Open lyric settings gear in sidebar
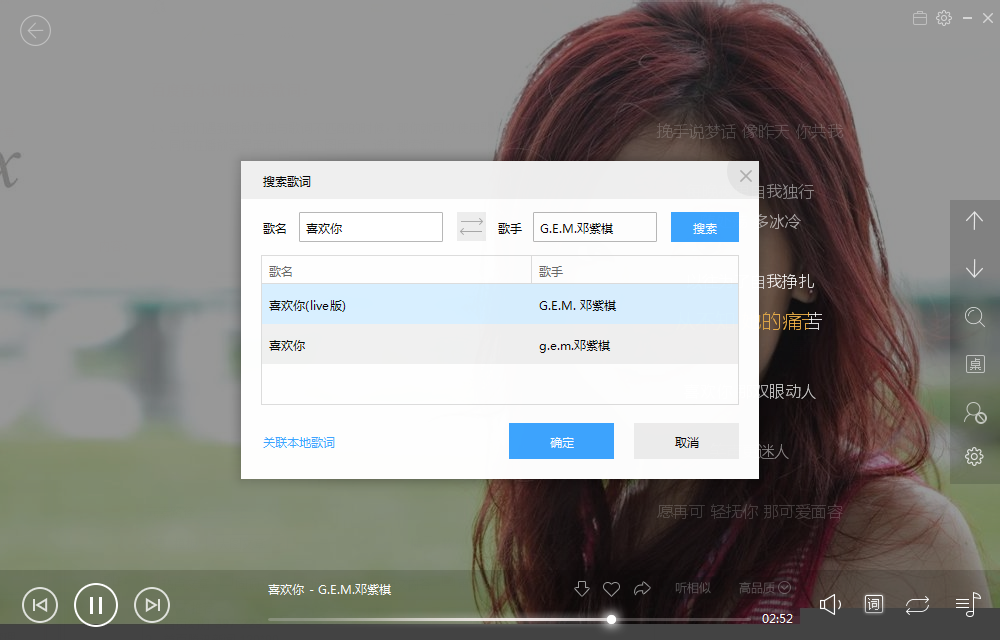 point(974,456)
